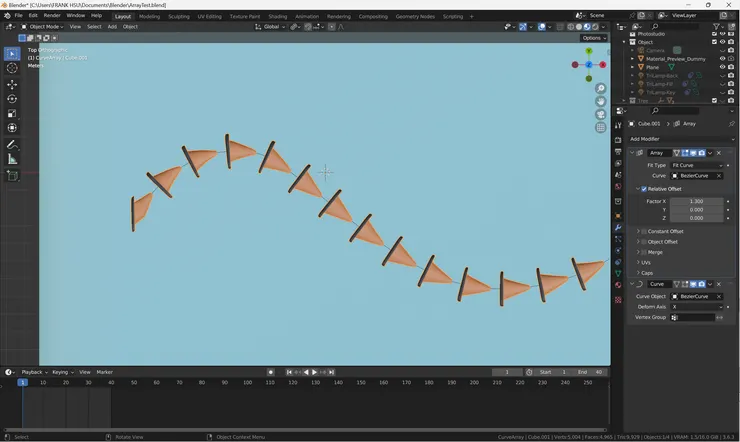740x442 pixels.
Task: Click the hand pan view icon
Action: tap(600, 101)
